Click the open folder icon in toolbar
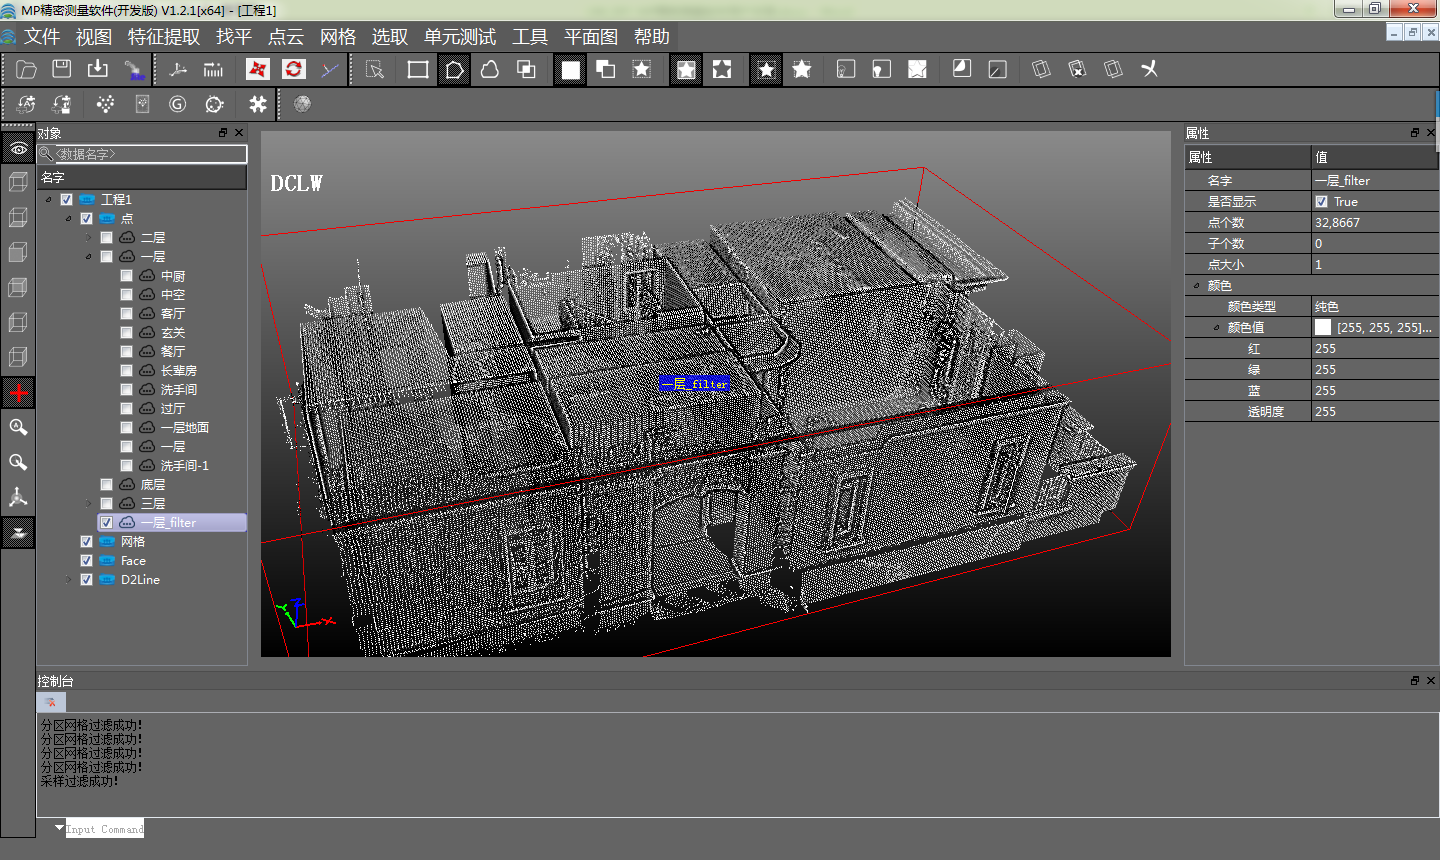The height and width of the screenshot is (860, 1440). [x=27, y=69]
